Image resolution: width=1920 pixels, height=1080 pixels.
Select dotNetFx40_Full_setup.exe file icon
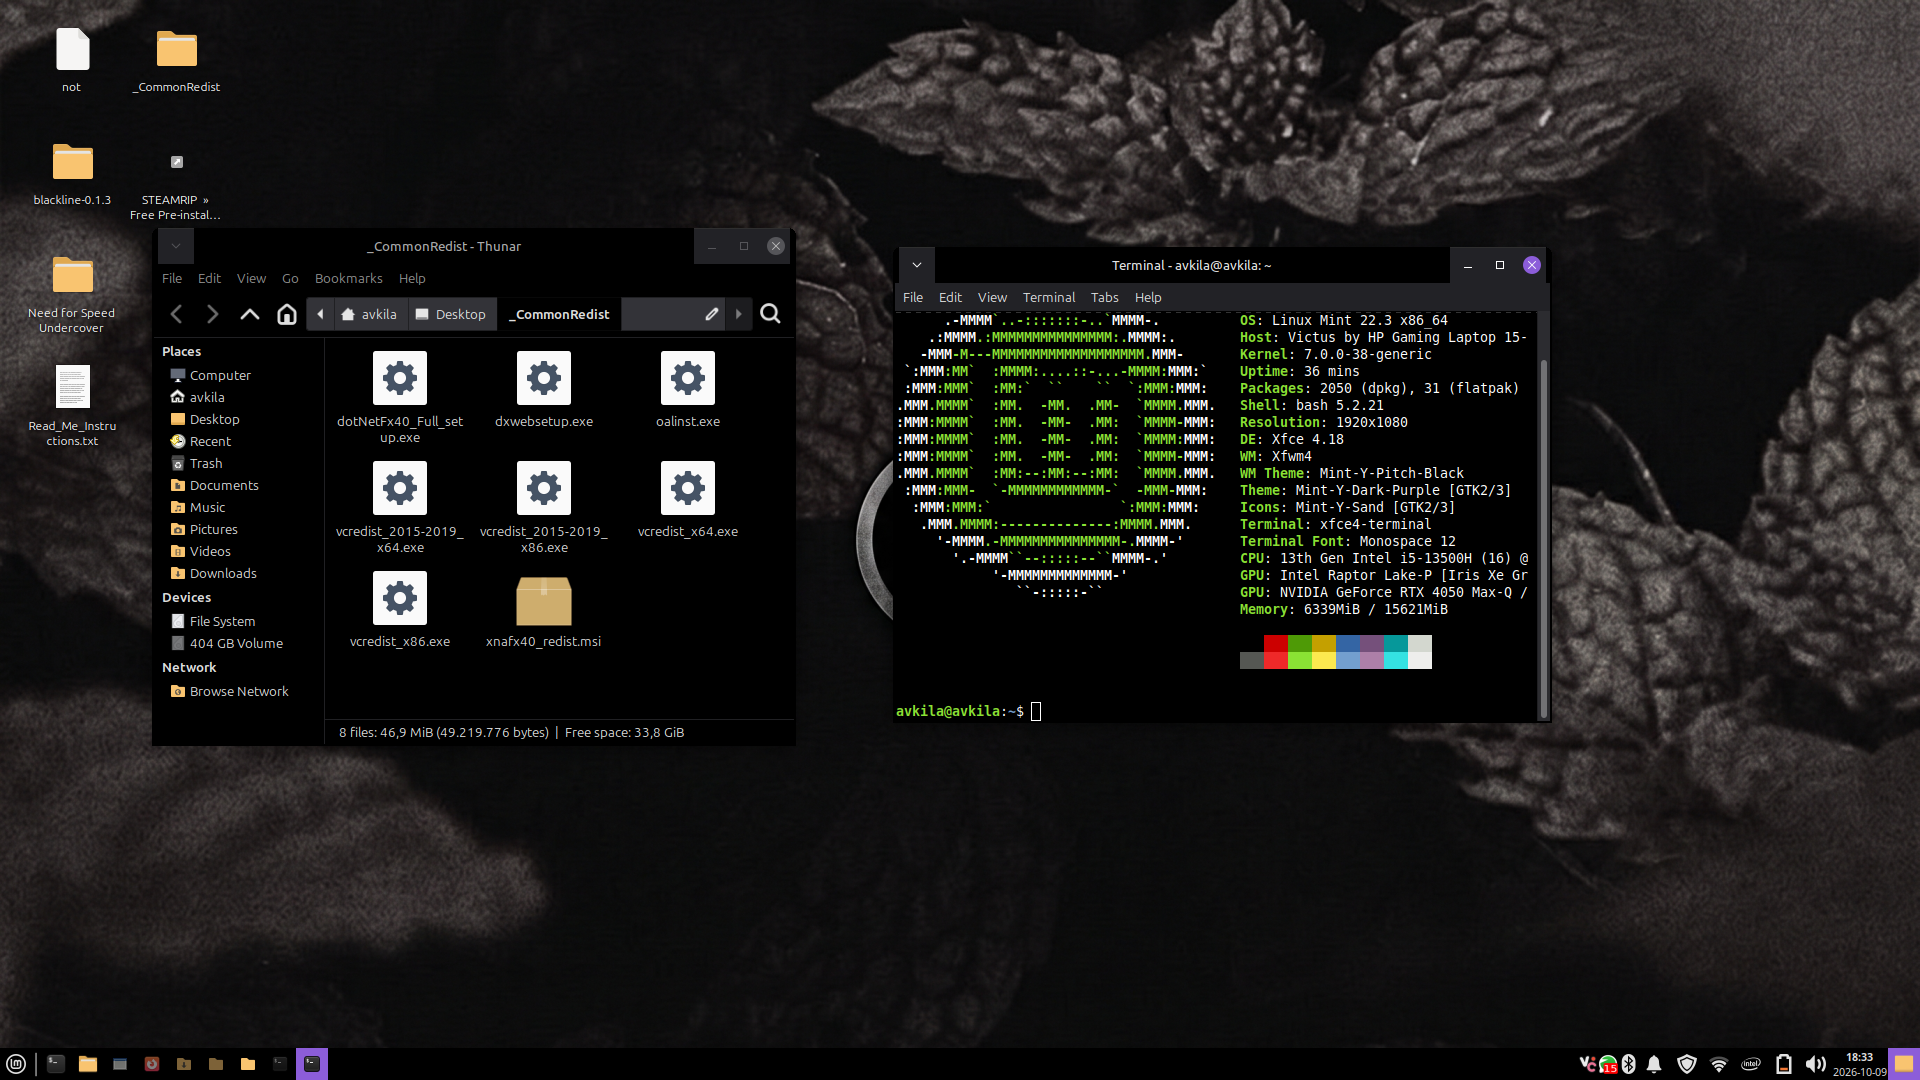pyautogui.click(x=400, y=378)
